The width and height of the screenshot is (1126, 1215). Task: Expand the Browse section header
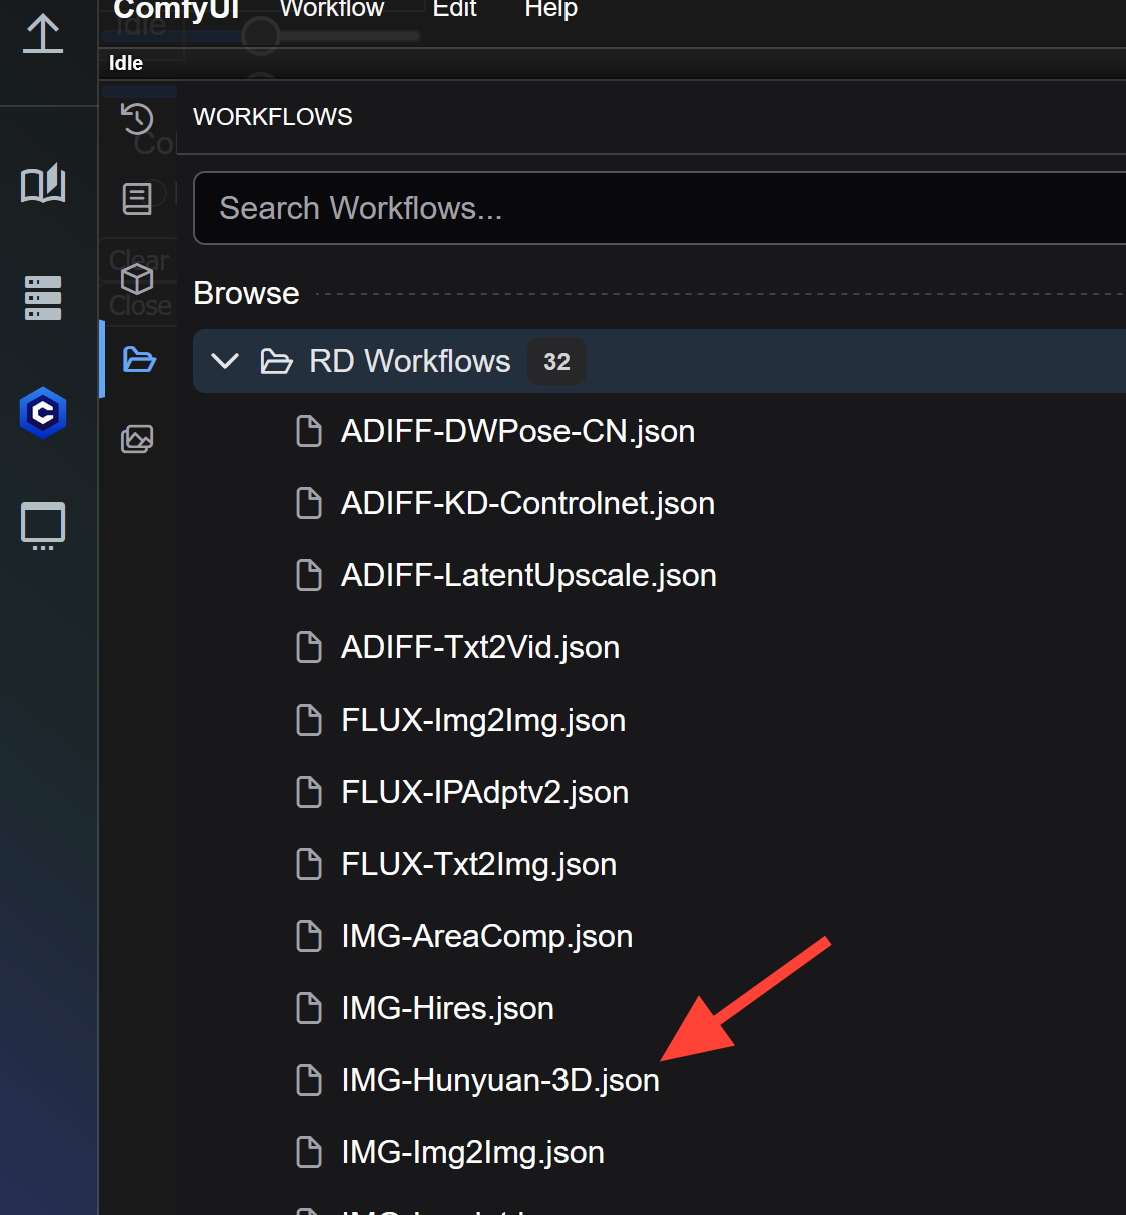(x=246, y=292)
